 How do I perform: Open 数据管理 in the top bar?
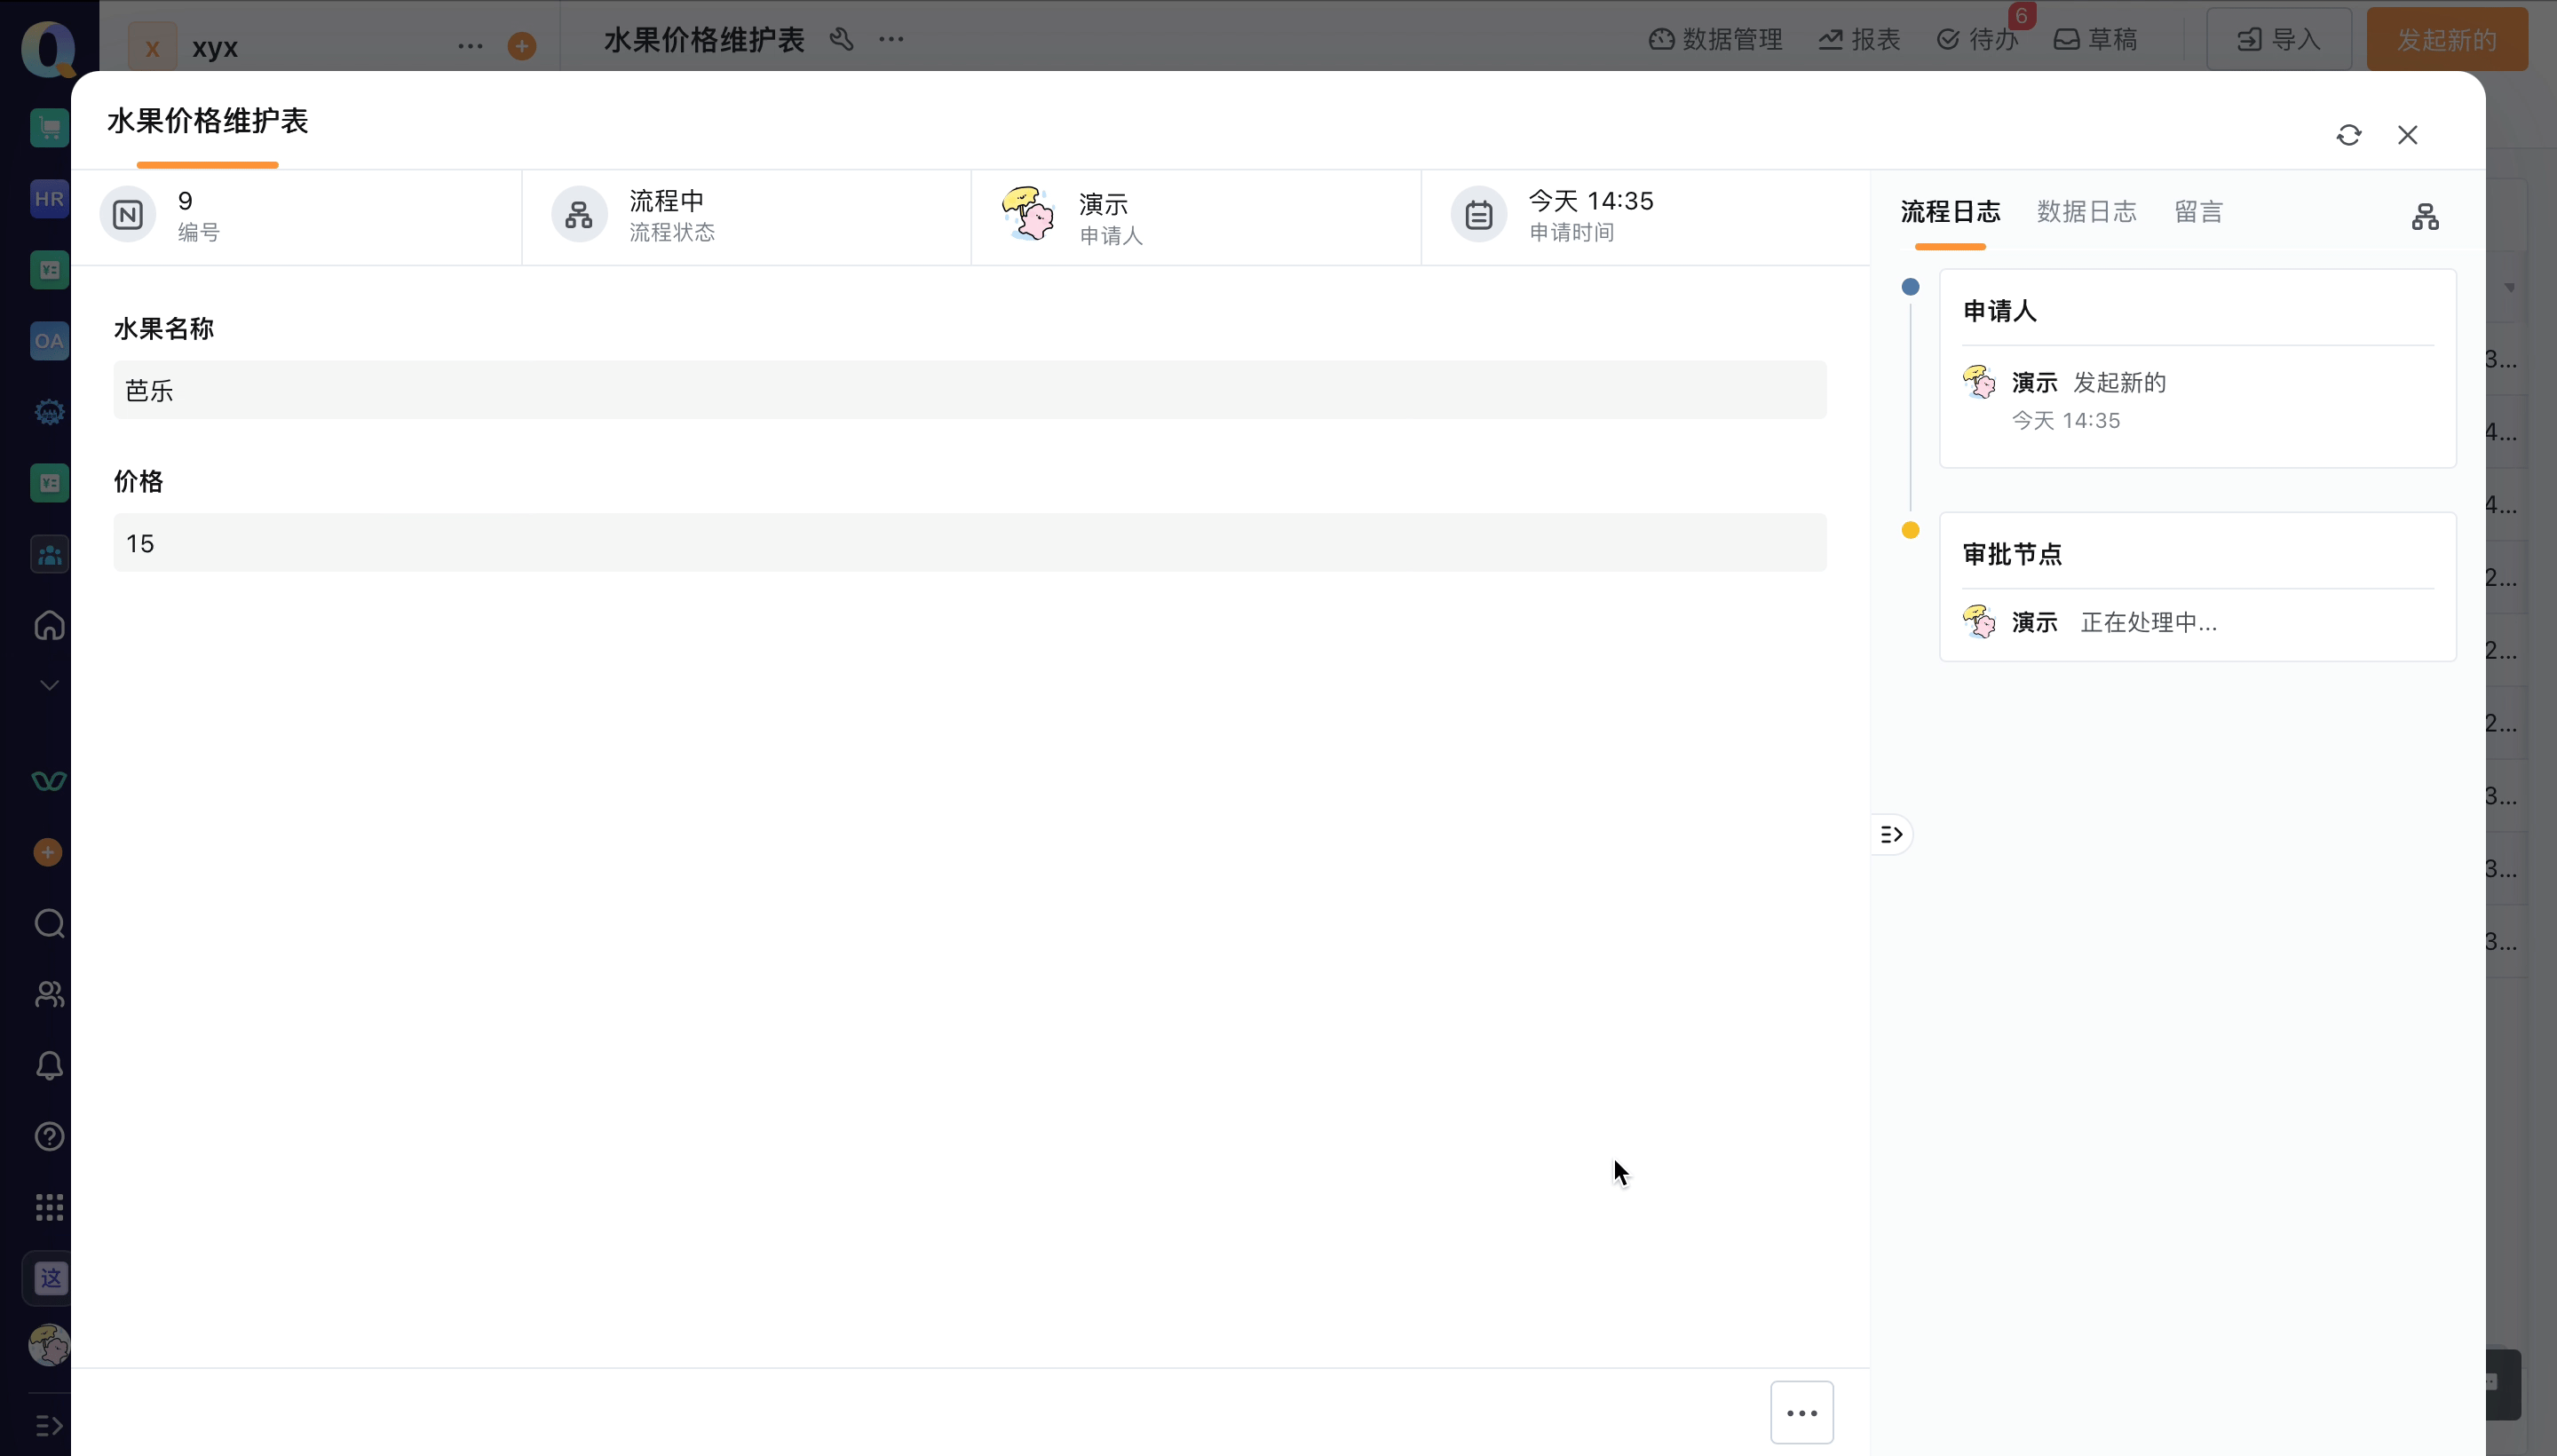pos(1716,39)
